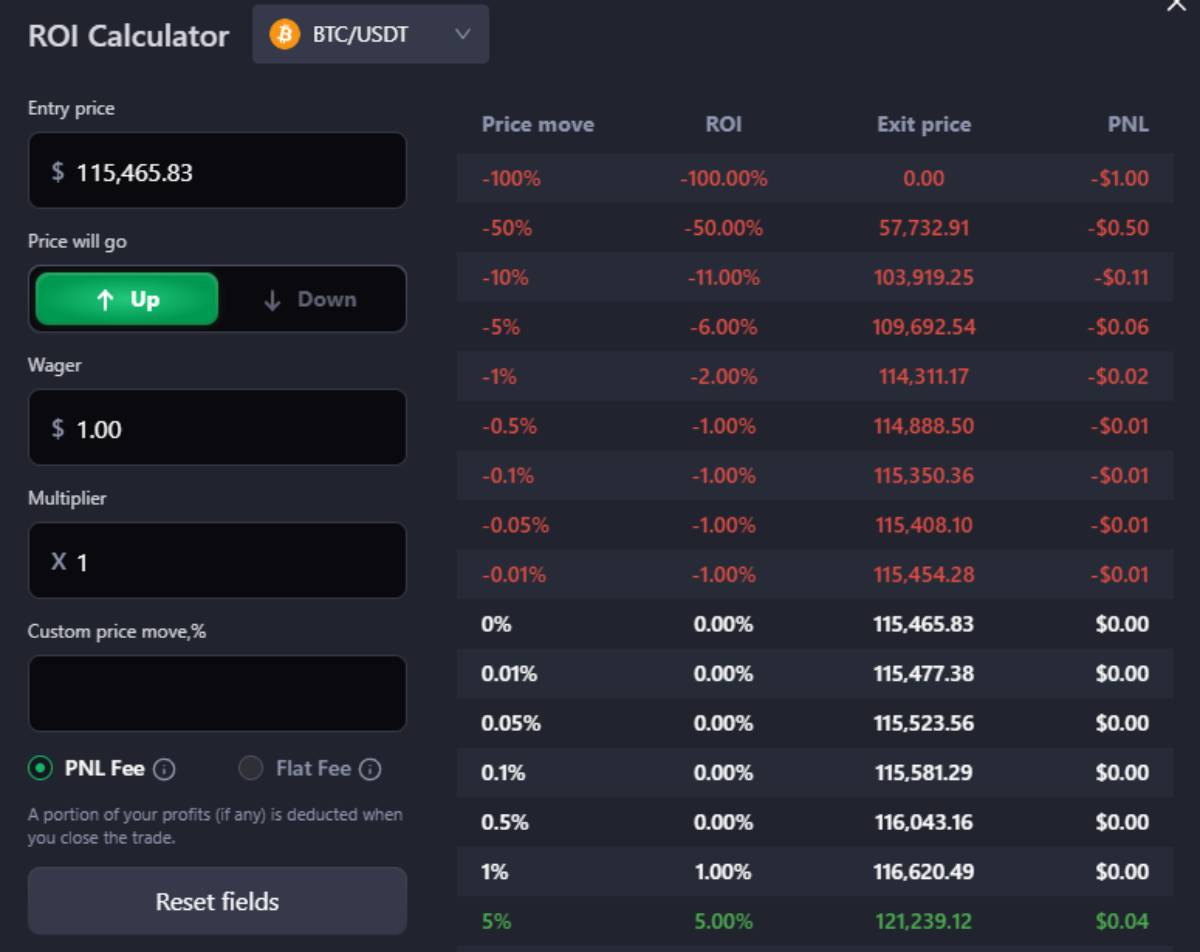Image resolution: width=1200 pixels, height=952 pixels.
Task: Click the 5.00% ROI cell
Action: pyautogui.click(x=724, y=921)
